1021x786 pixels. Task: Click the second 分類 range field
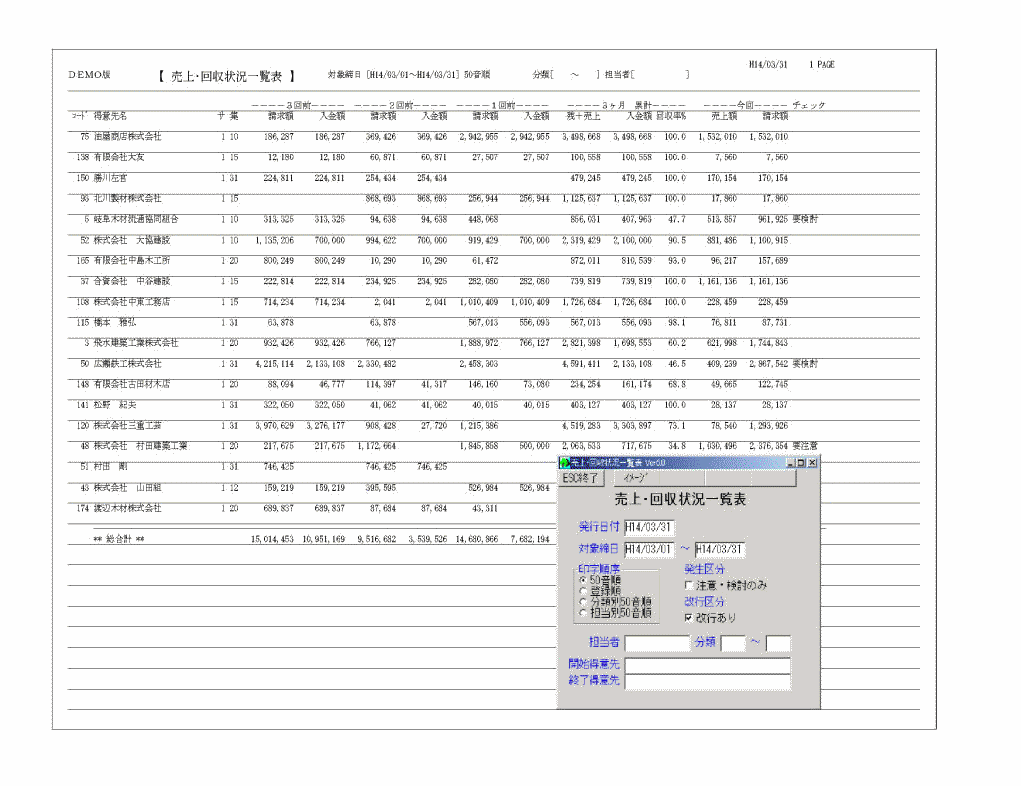778,643
